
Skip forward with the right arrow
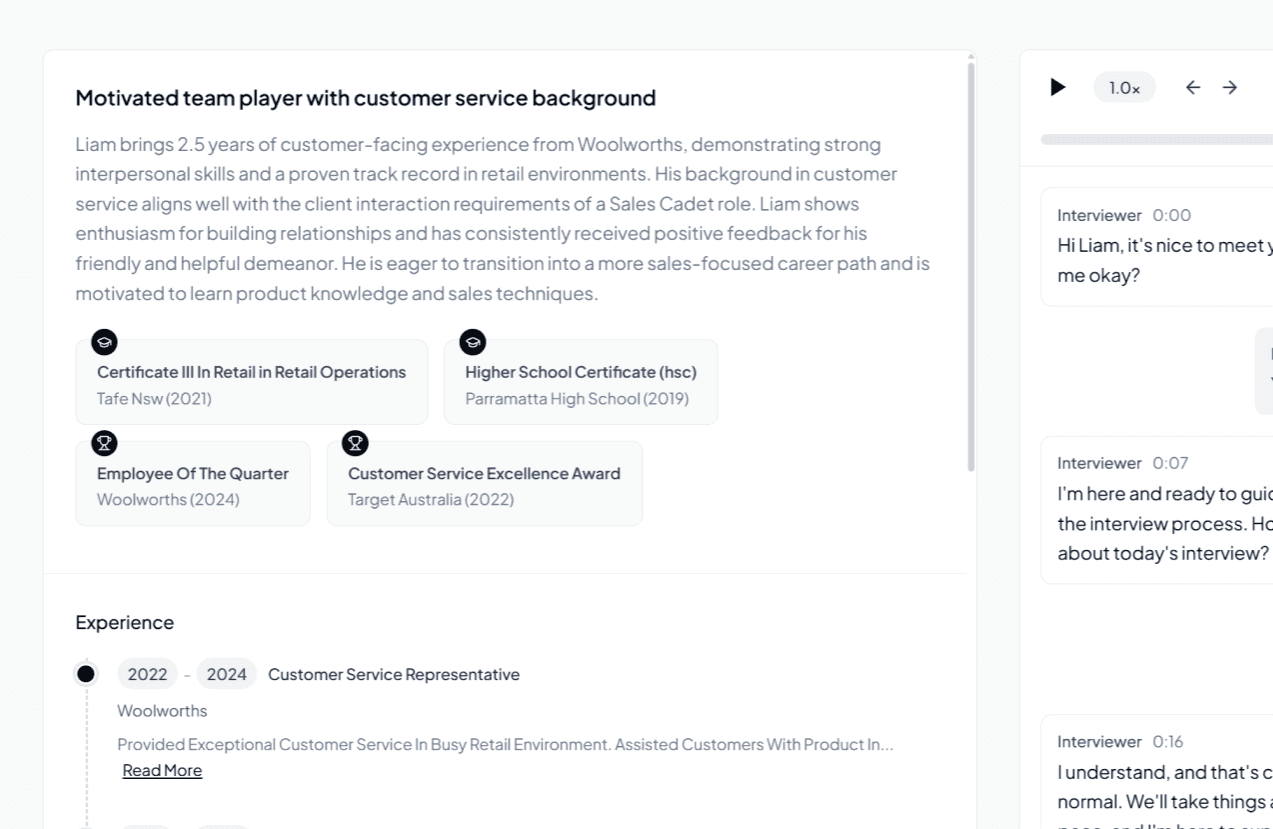pos(1230,87)
